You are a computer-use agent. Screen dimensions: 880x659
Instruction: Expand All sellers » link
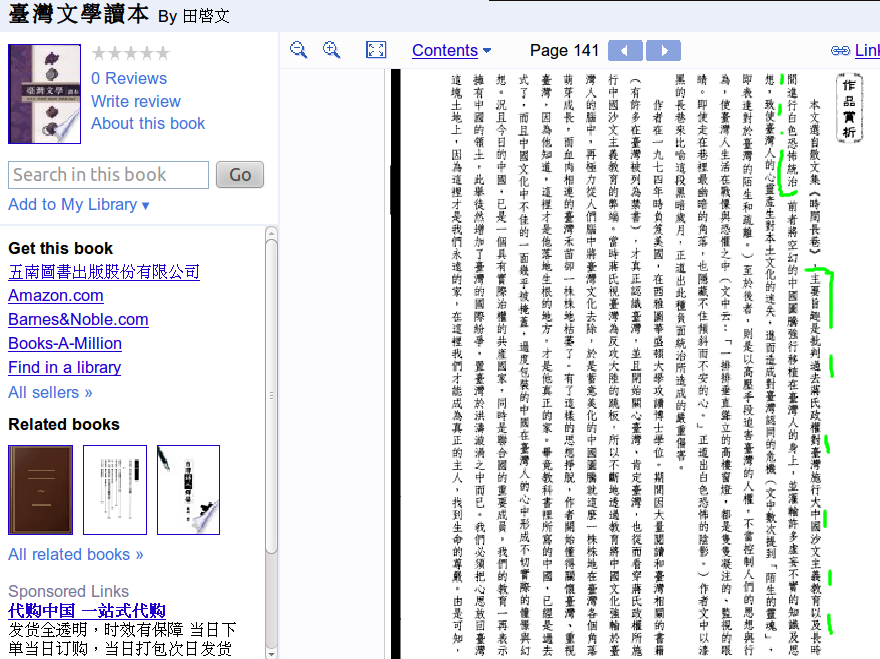tap(50, 392)
